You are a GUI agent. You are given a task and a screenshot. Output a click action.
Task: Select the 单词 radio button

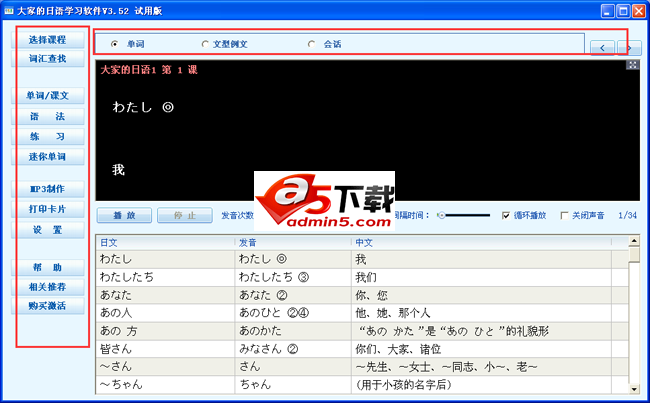coord(115,44)
